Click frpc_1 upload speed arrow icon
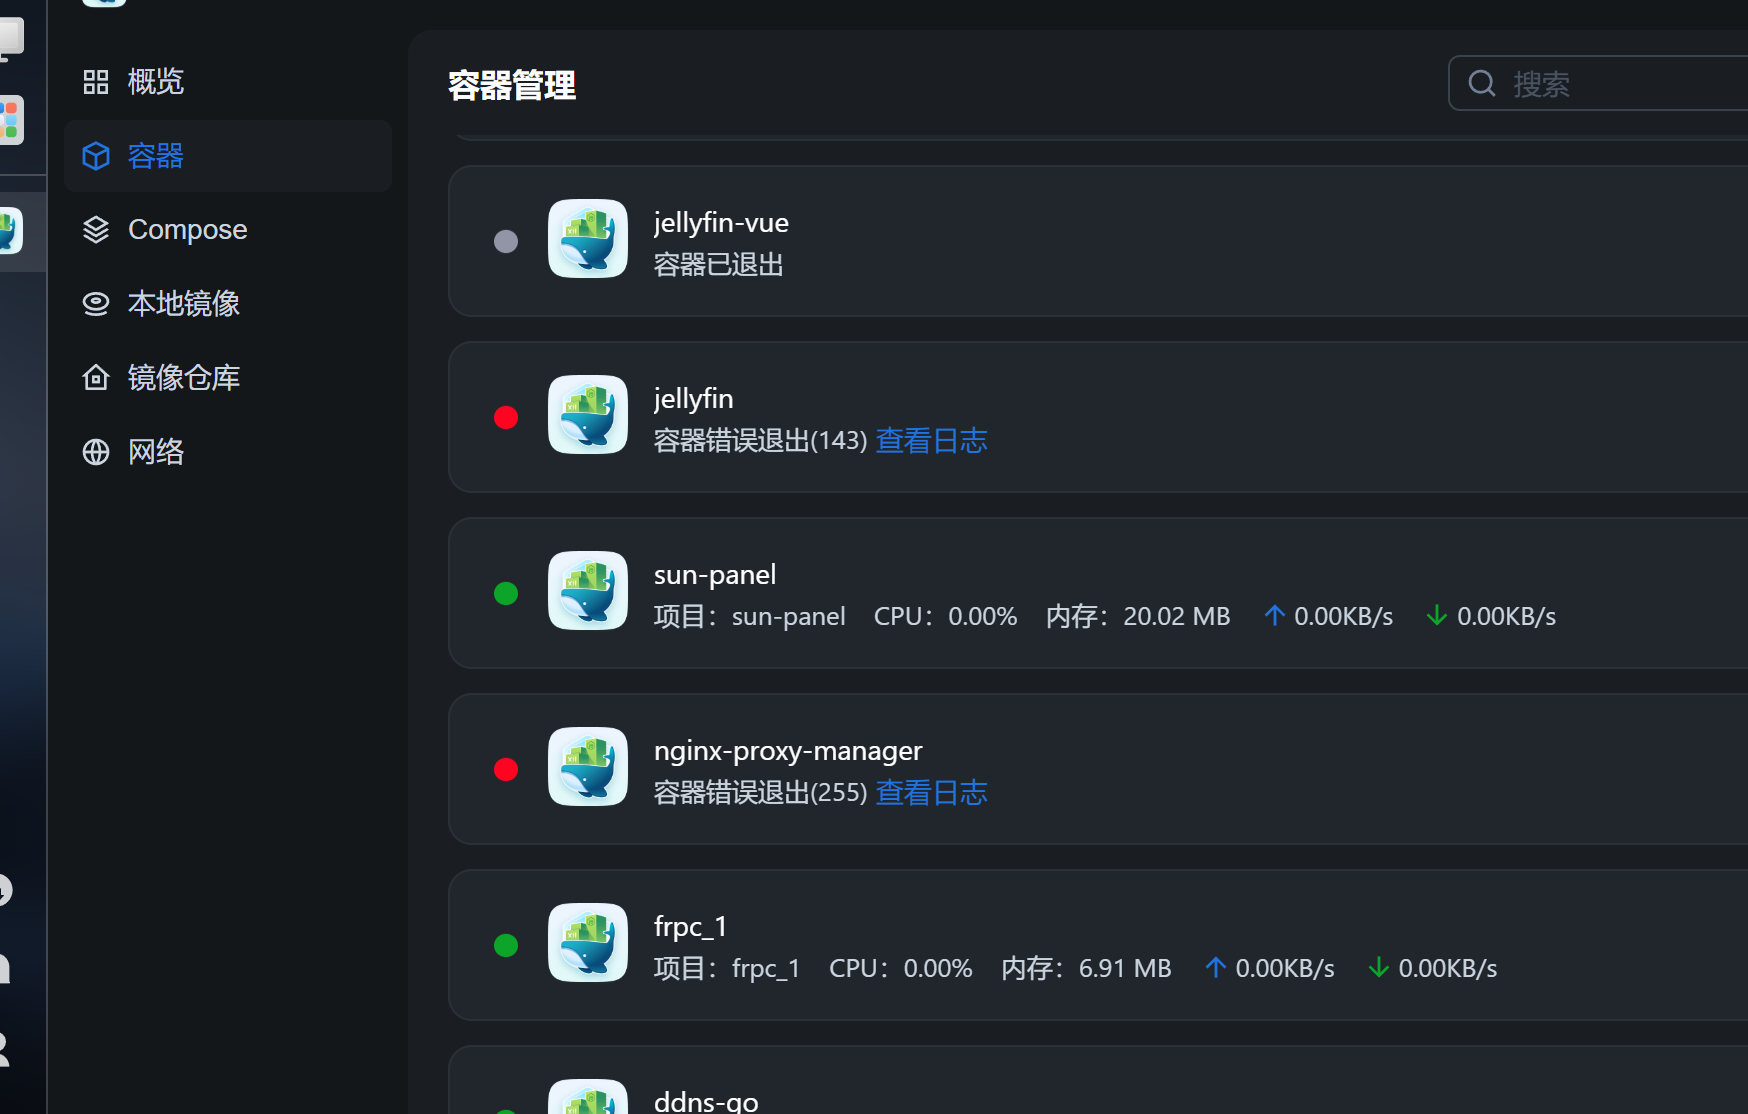The width and height of the screenshot is (1748, 1114). point(1215,967)
